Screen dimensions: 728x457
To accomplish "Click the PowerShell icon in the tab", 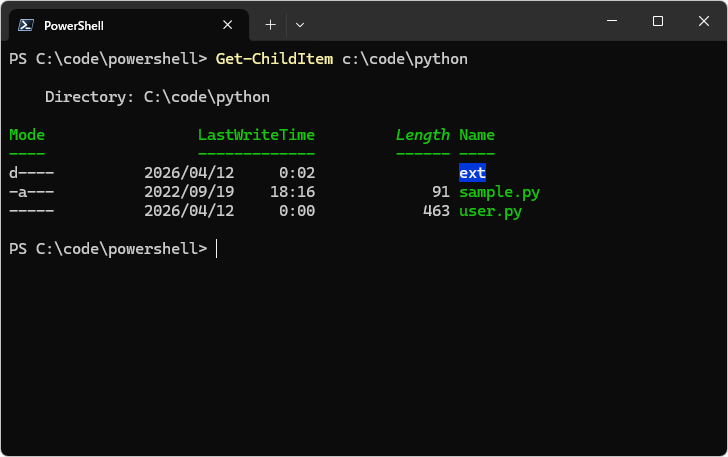I will click(x=27, y=25).
